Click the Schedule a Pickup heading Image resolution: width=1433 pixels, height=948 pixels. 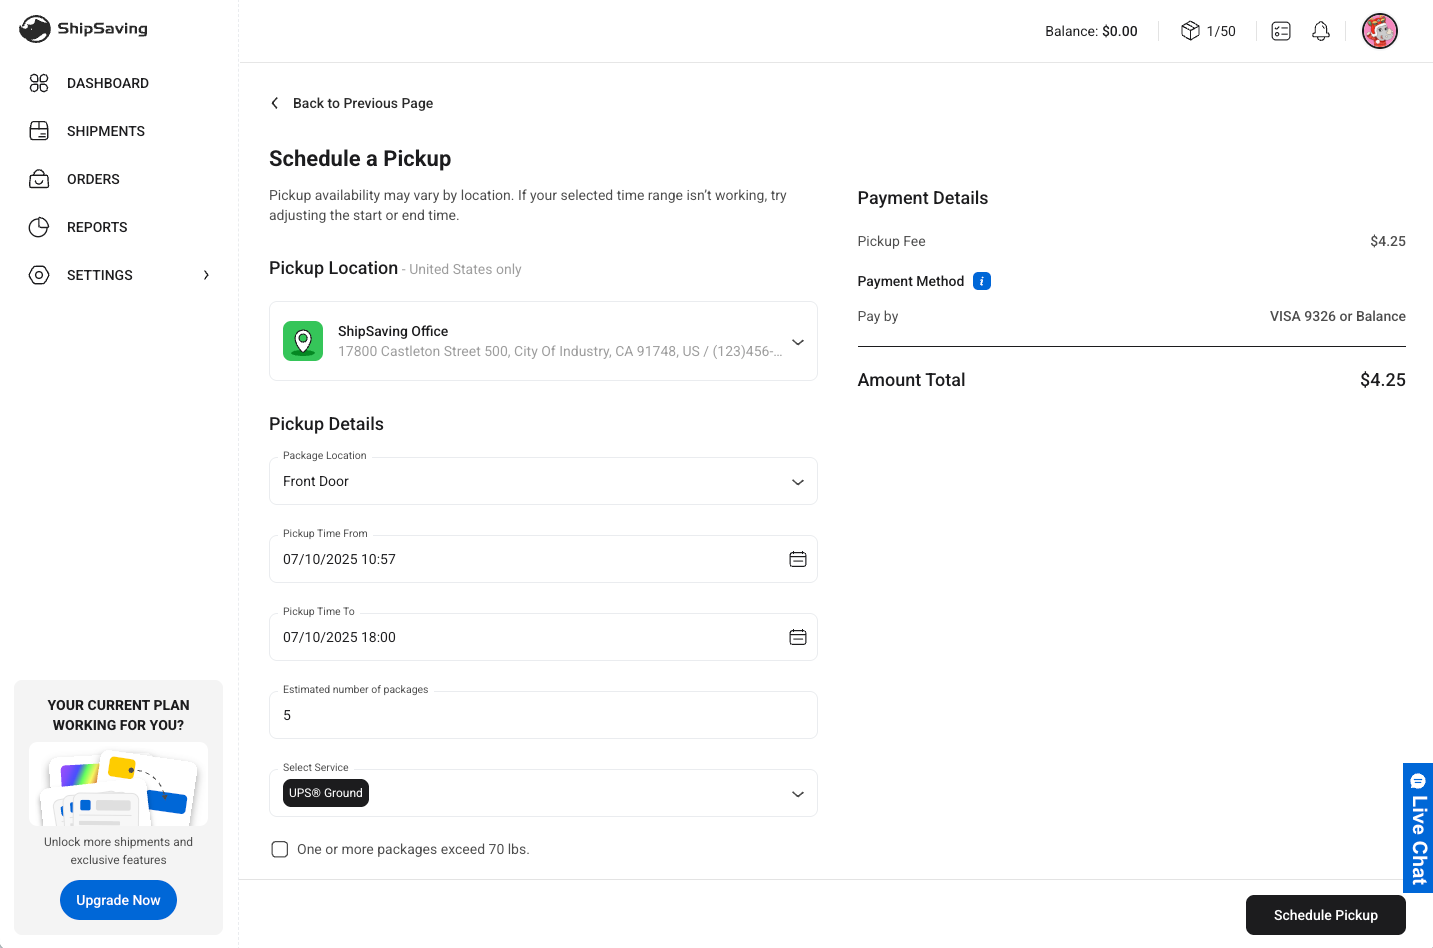pos(360,158)
